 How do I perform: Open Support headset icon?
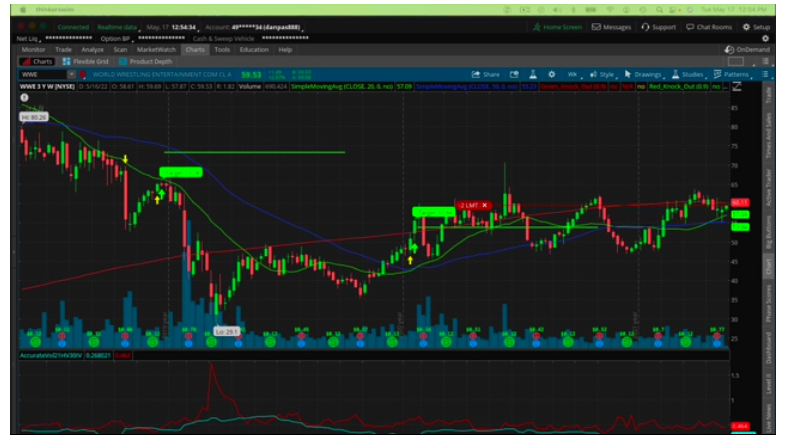tap(645, 27)
